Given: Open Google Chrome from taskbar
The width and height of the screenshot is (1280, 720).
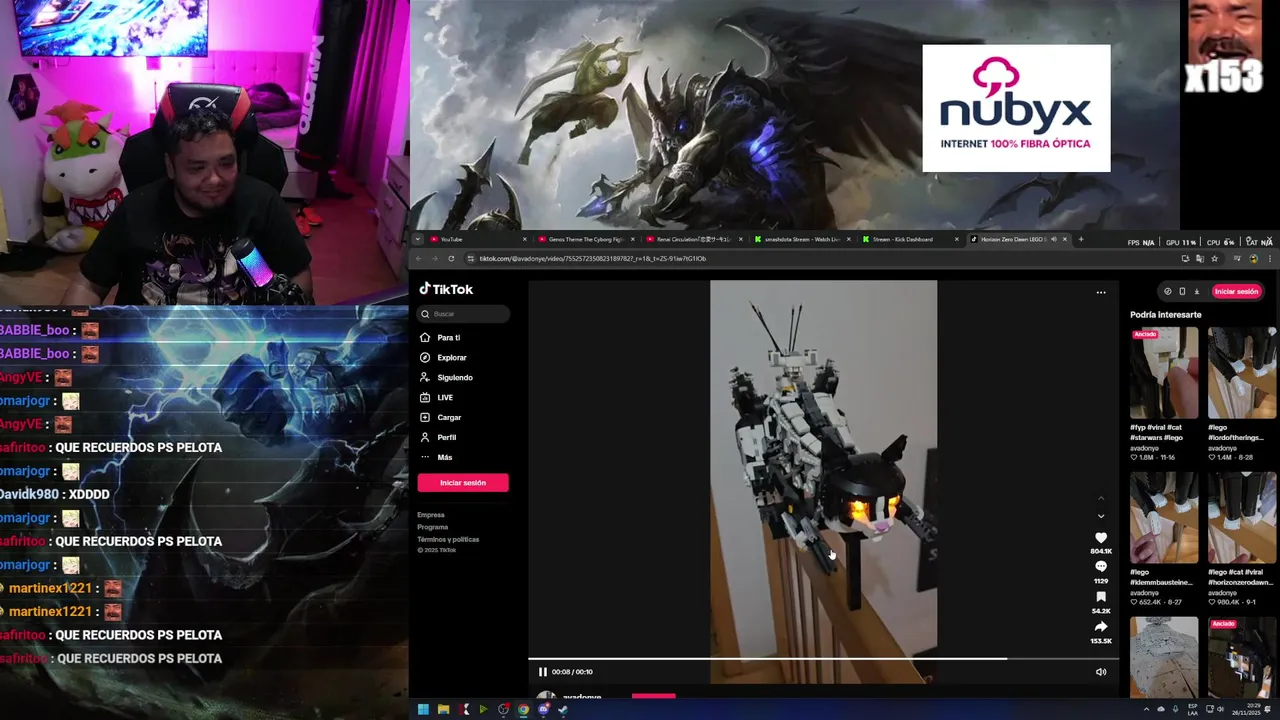Looking at the screenshot, I should click(x=523, y=710).
